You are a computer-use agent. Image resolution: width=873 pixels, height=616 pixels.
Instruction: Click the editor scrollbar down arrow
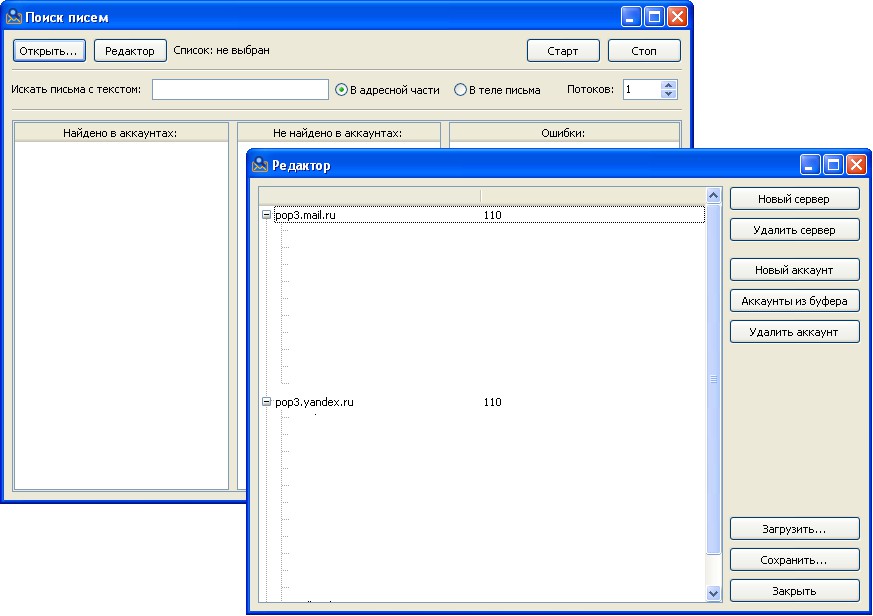(713, 594)
